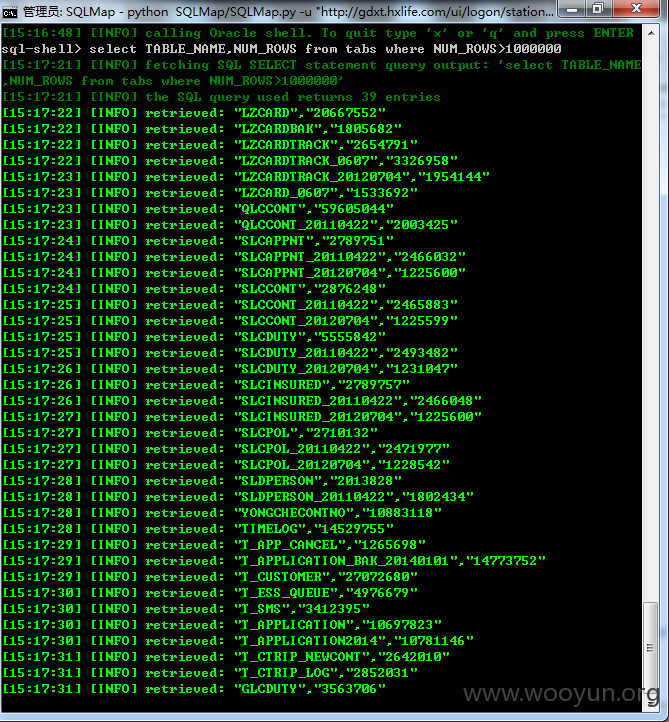Click the row "SLCCONT_20110422","2465883"
This screenshot has width=669, height=722.
(x=230, y=305)
